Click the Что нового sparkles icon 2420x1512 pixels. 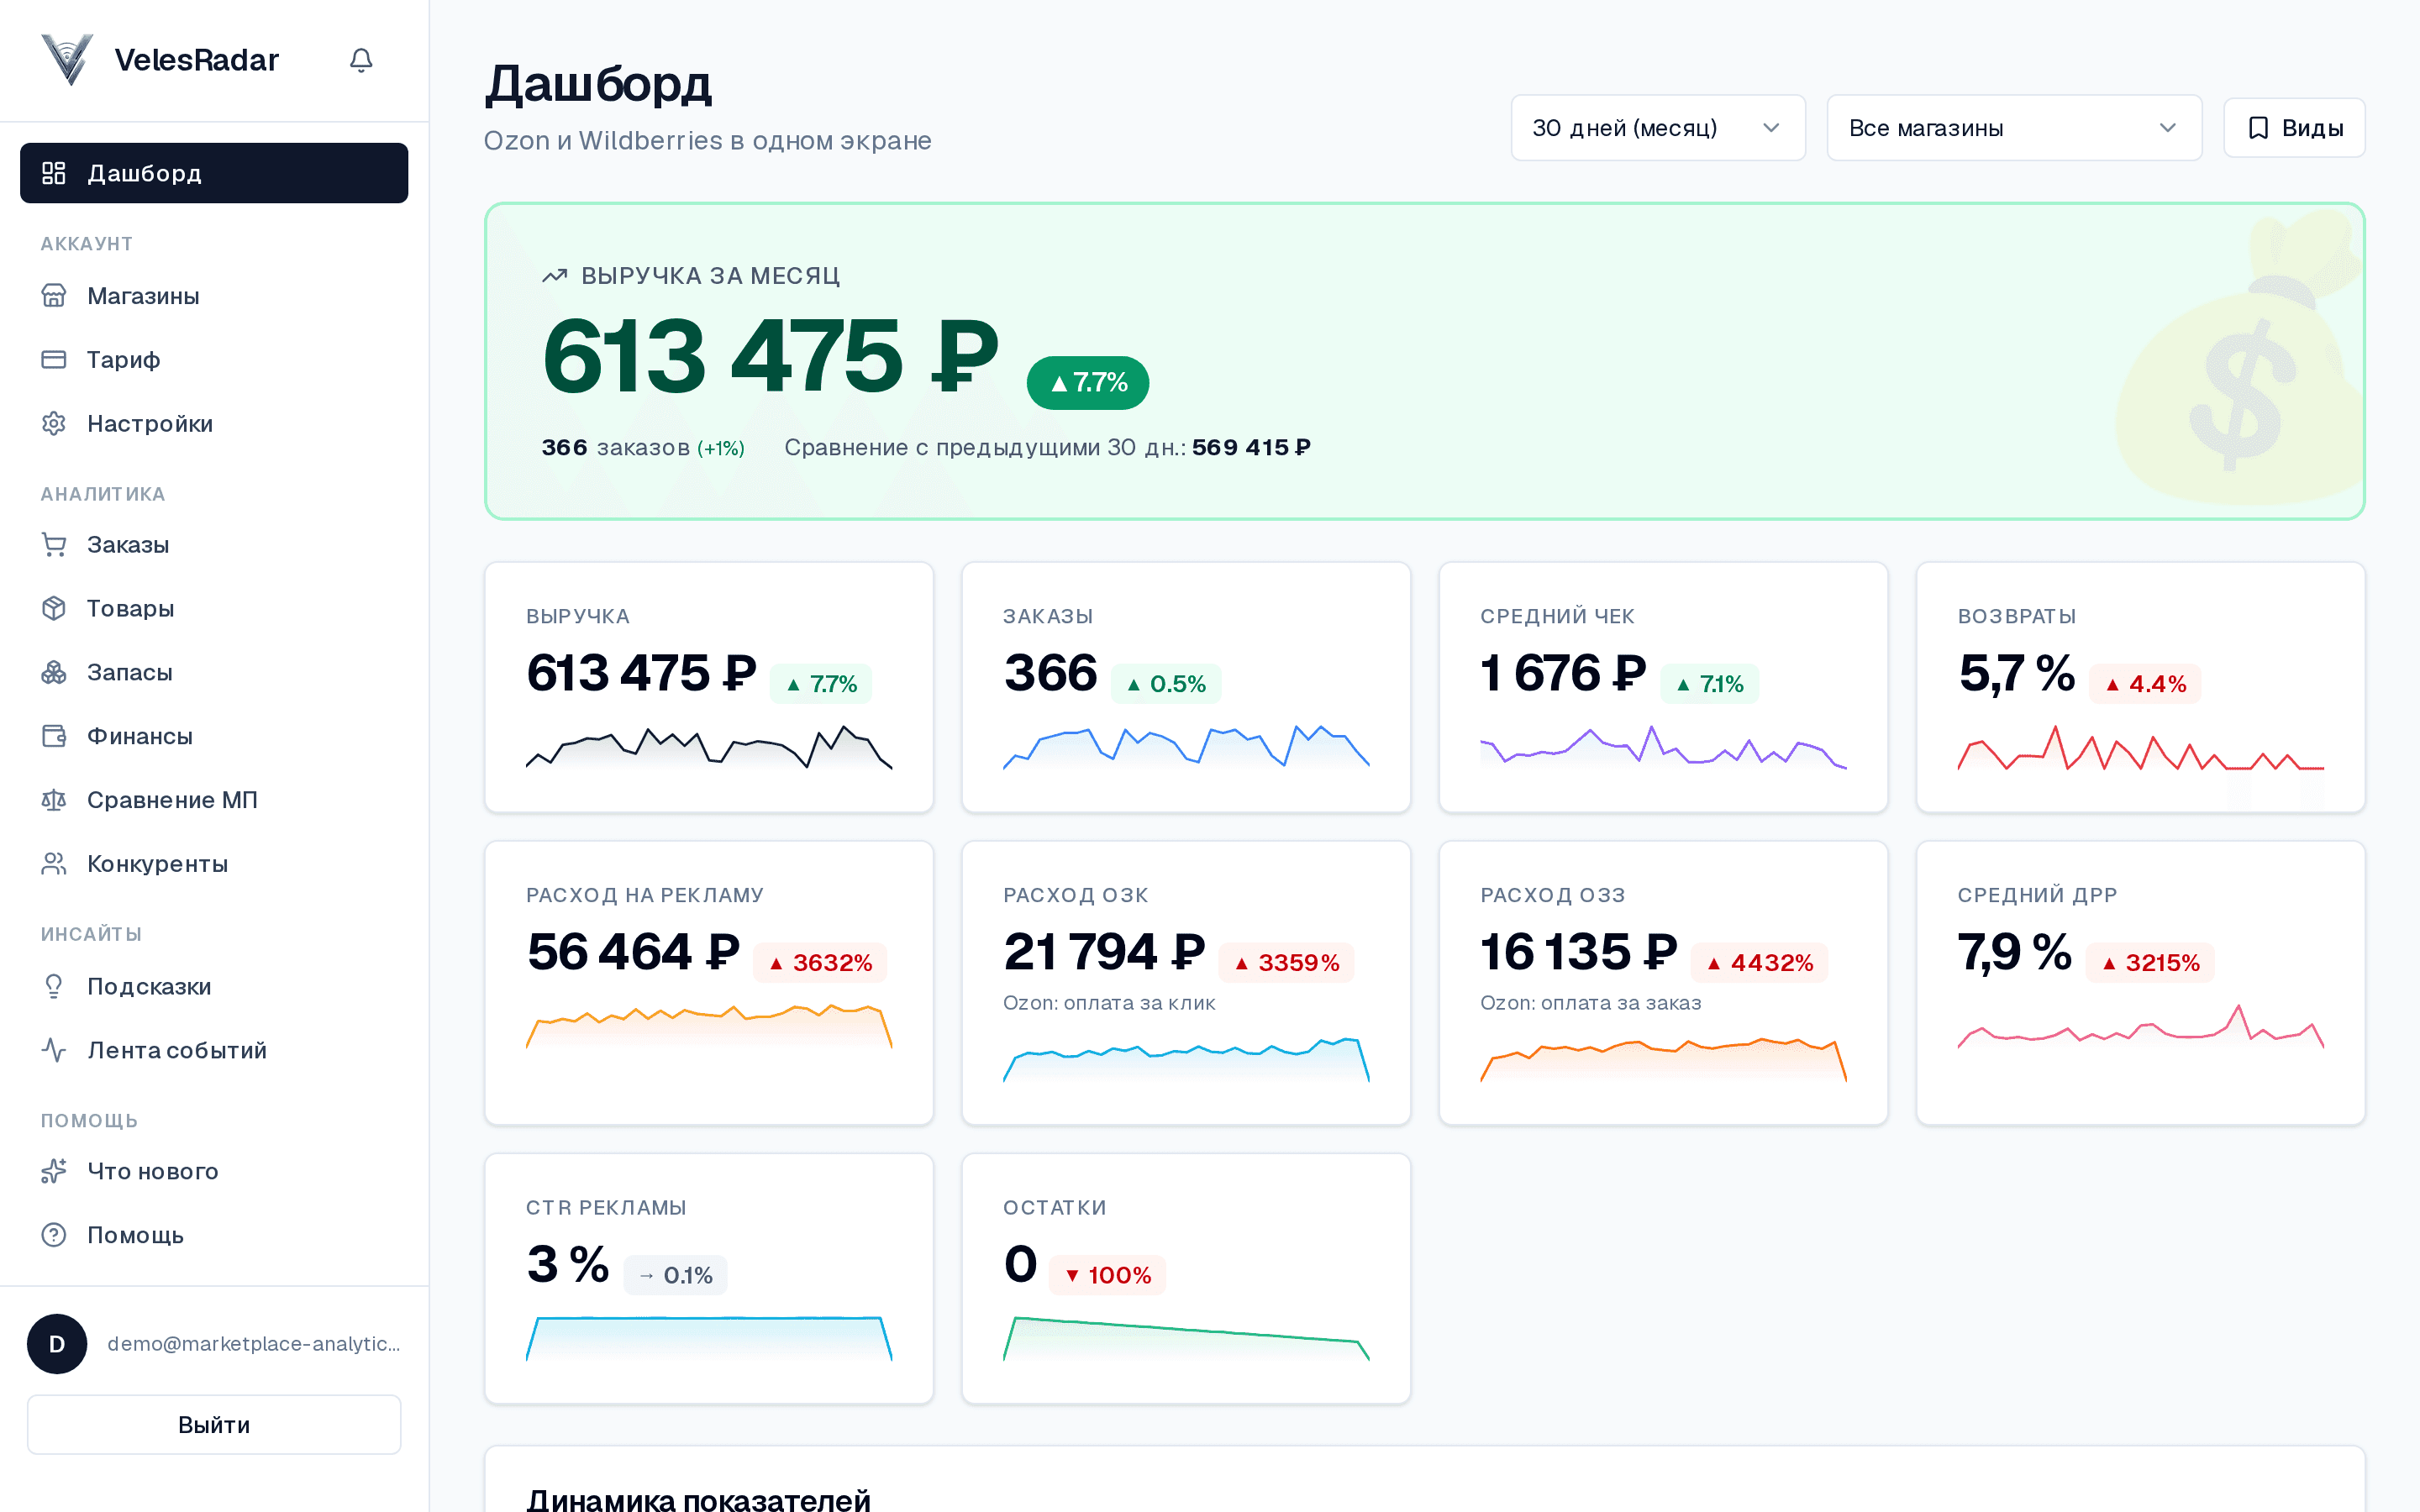point(54,1171)
